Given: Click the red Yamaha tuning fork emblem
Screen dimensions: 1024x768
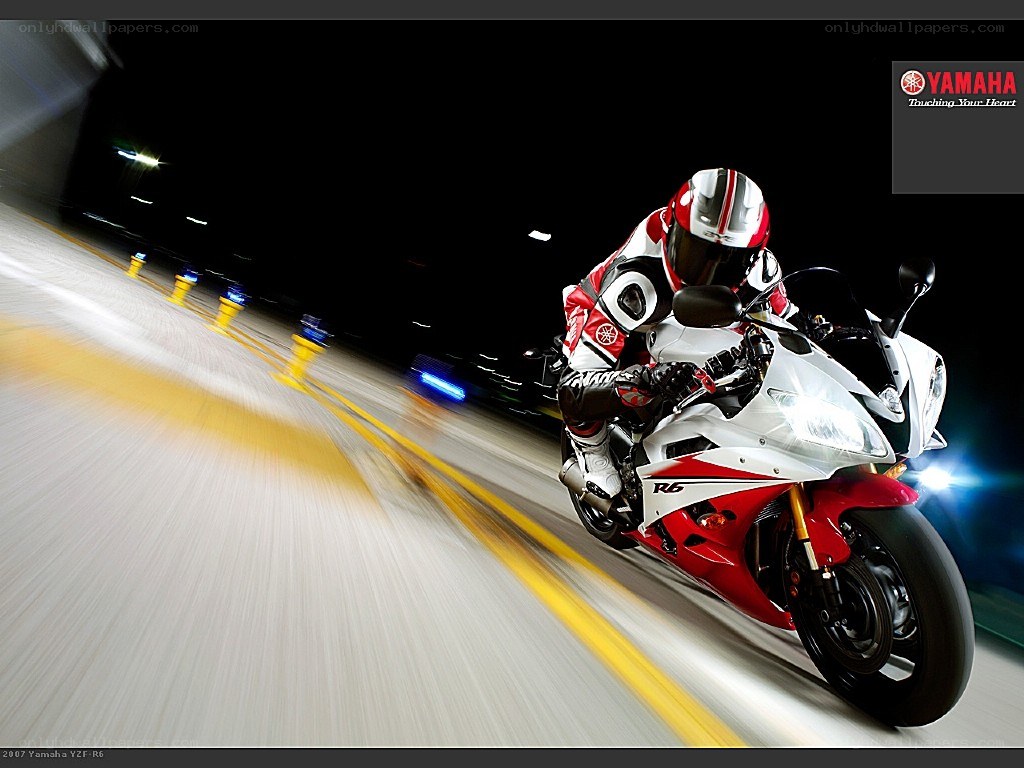Looking at the screenshot, I should (x=912, y=83).
